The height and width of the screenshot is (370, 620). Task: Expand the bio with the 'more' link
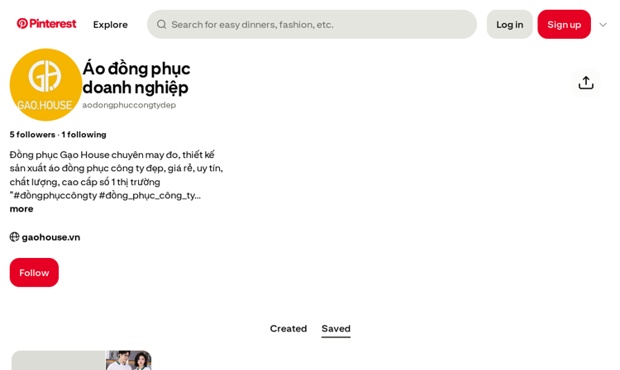click(21, 209)
